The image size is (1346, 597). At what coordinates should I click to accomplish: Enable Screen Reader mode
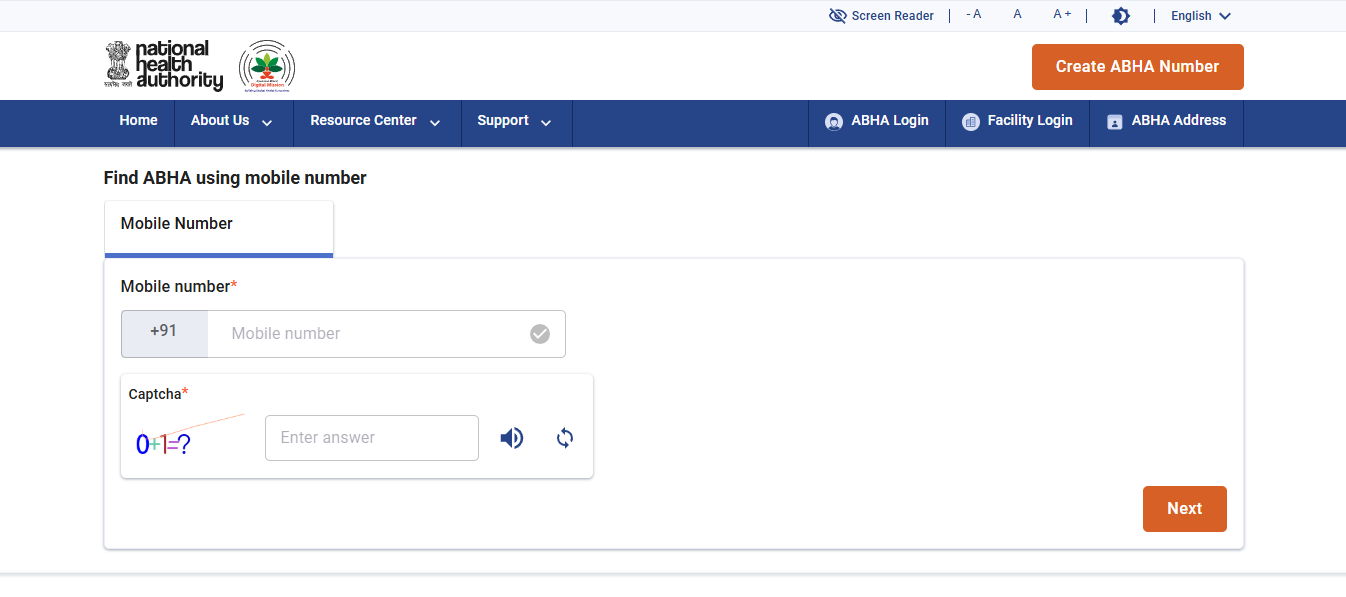tap(881, 16)
